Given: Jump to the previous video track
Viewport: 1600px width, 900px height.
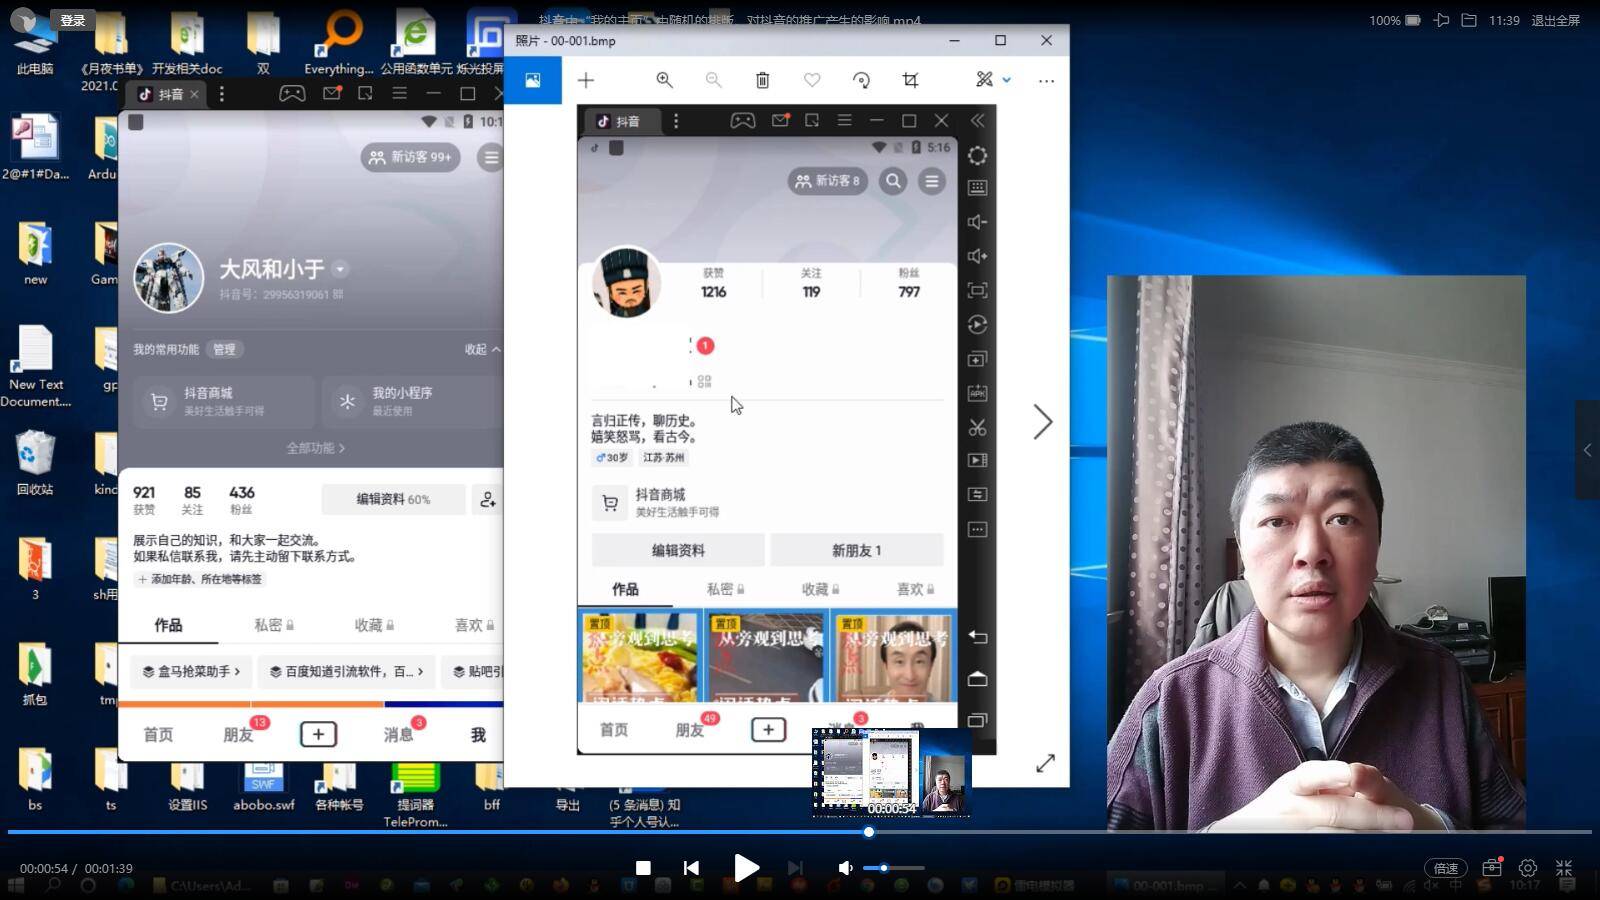Looking at the screenshot, I should click(691, 868).
